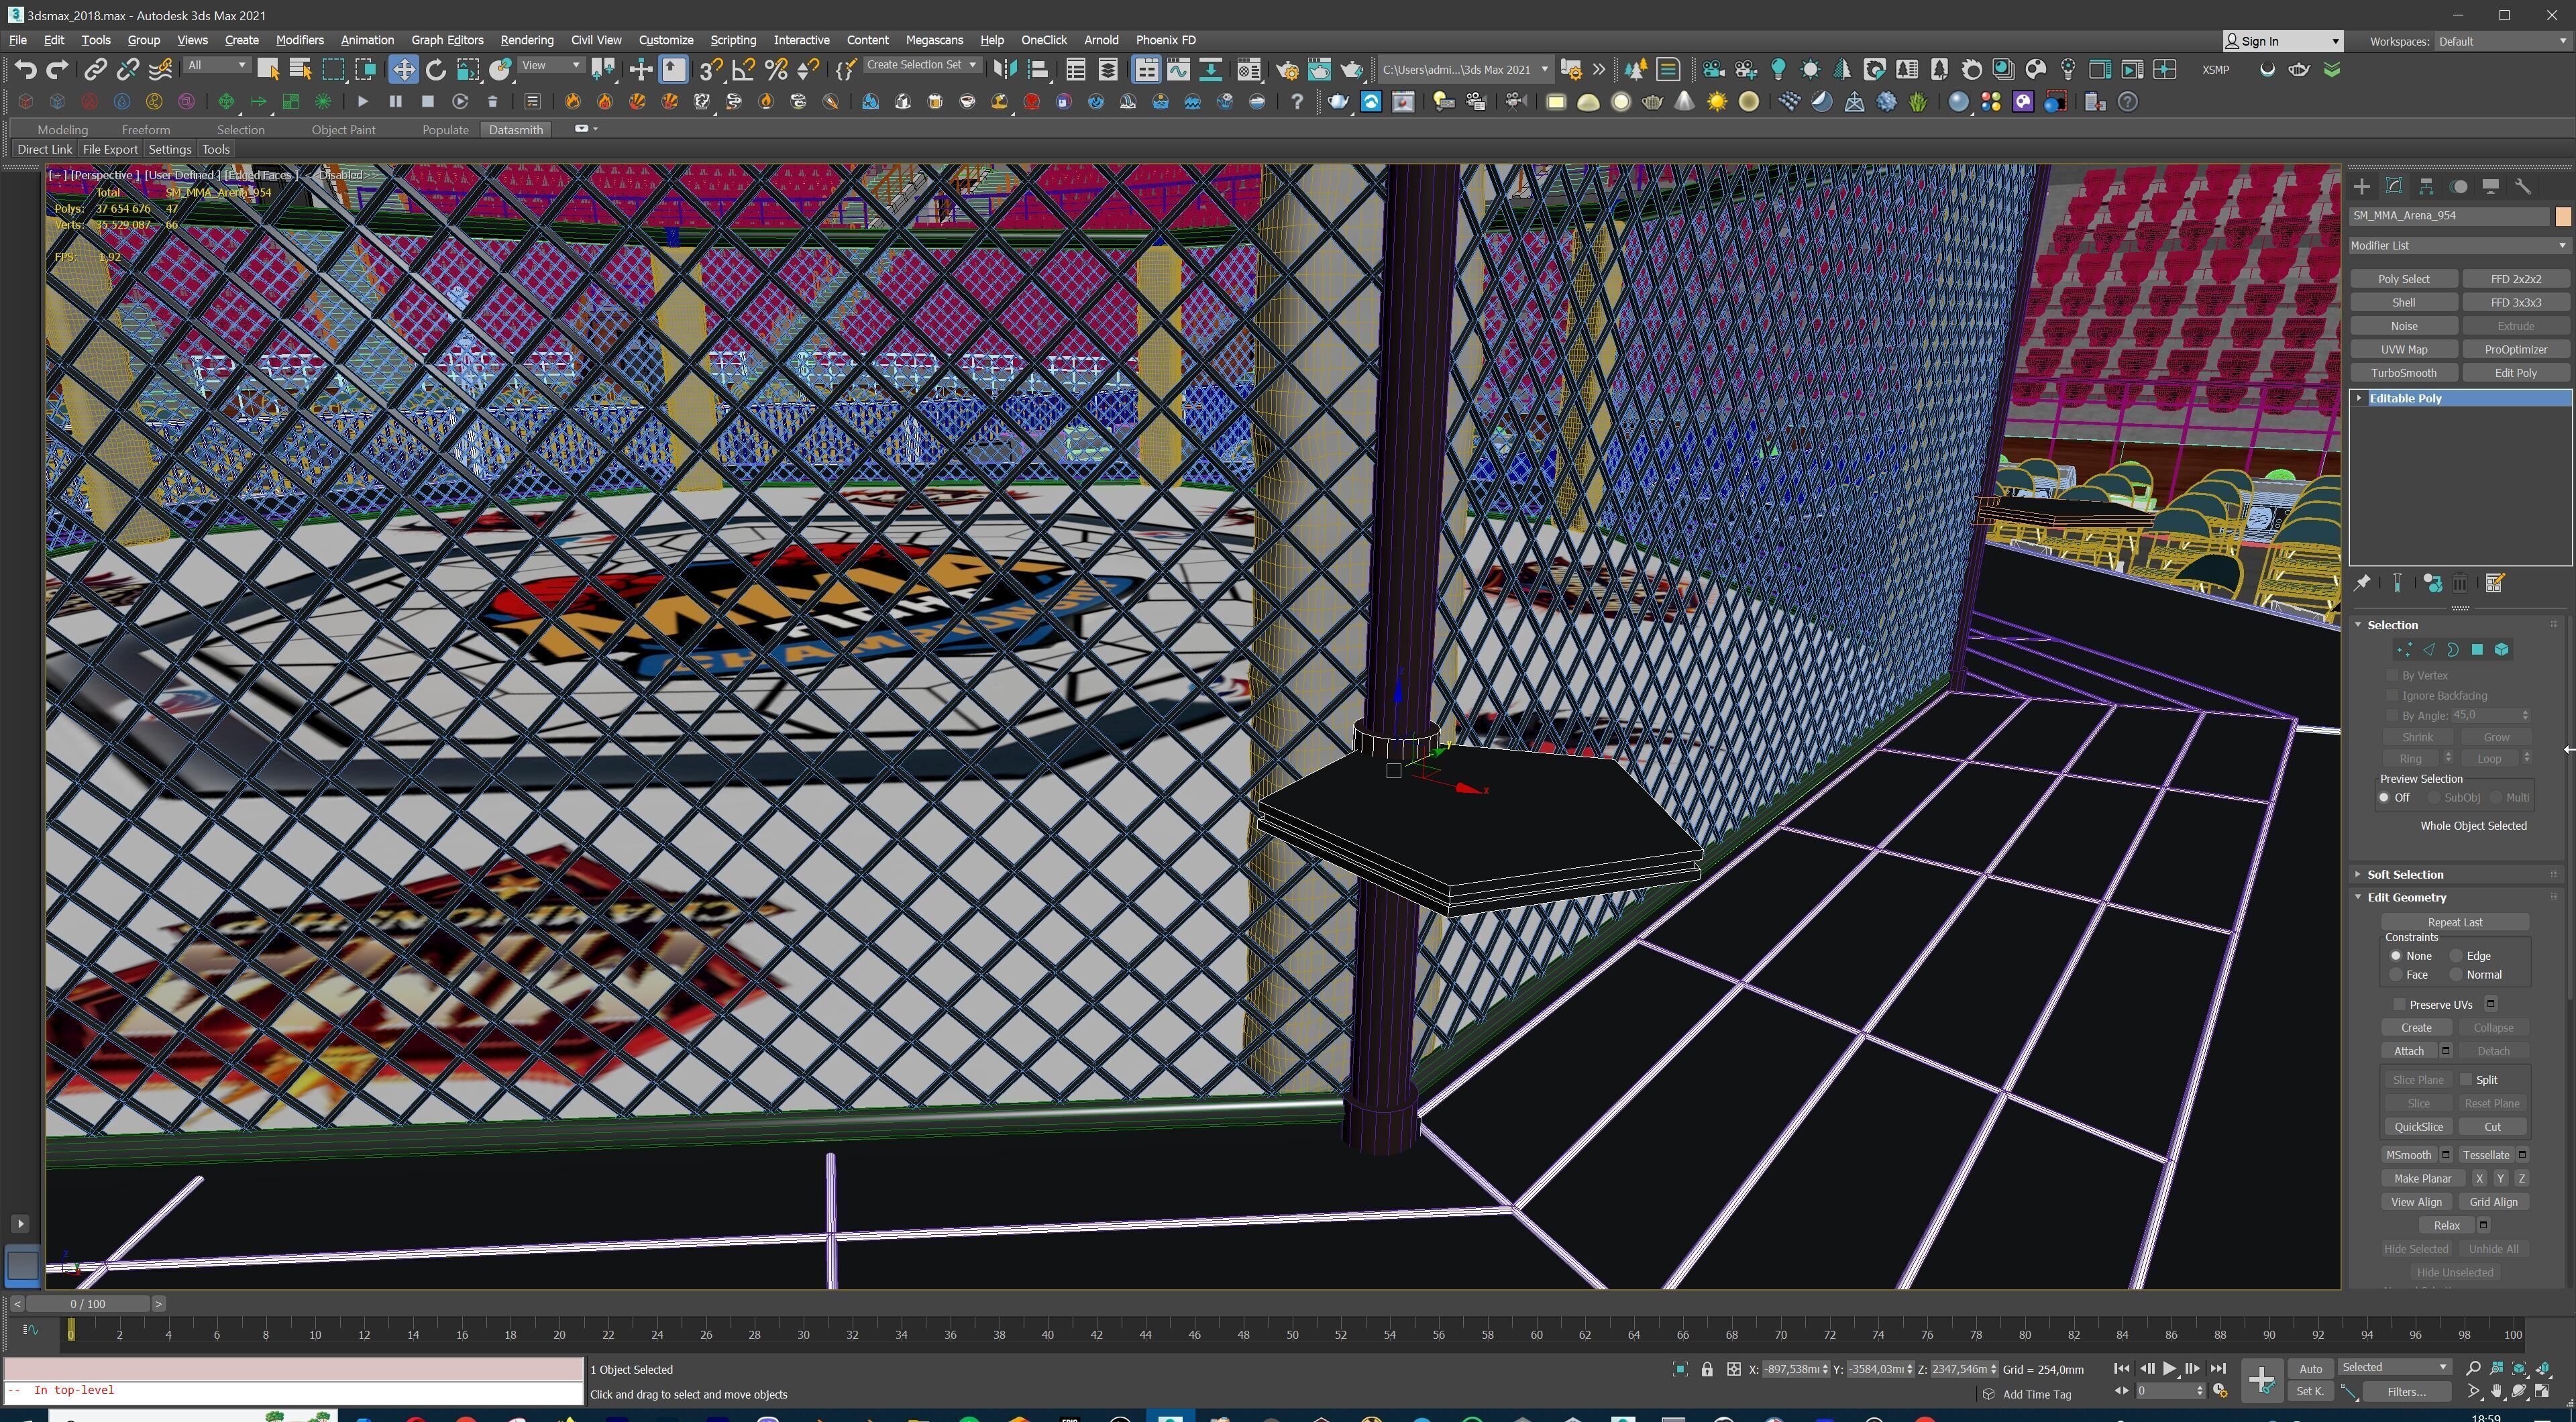Check the Split checkbox
This screenshot has width=2576, height=1422.
[x=2467, y=1079]
